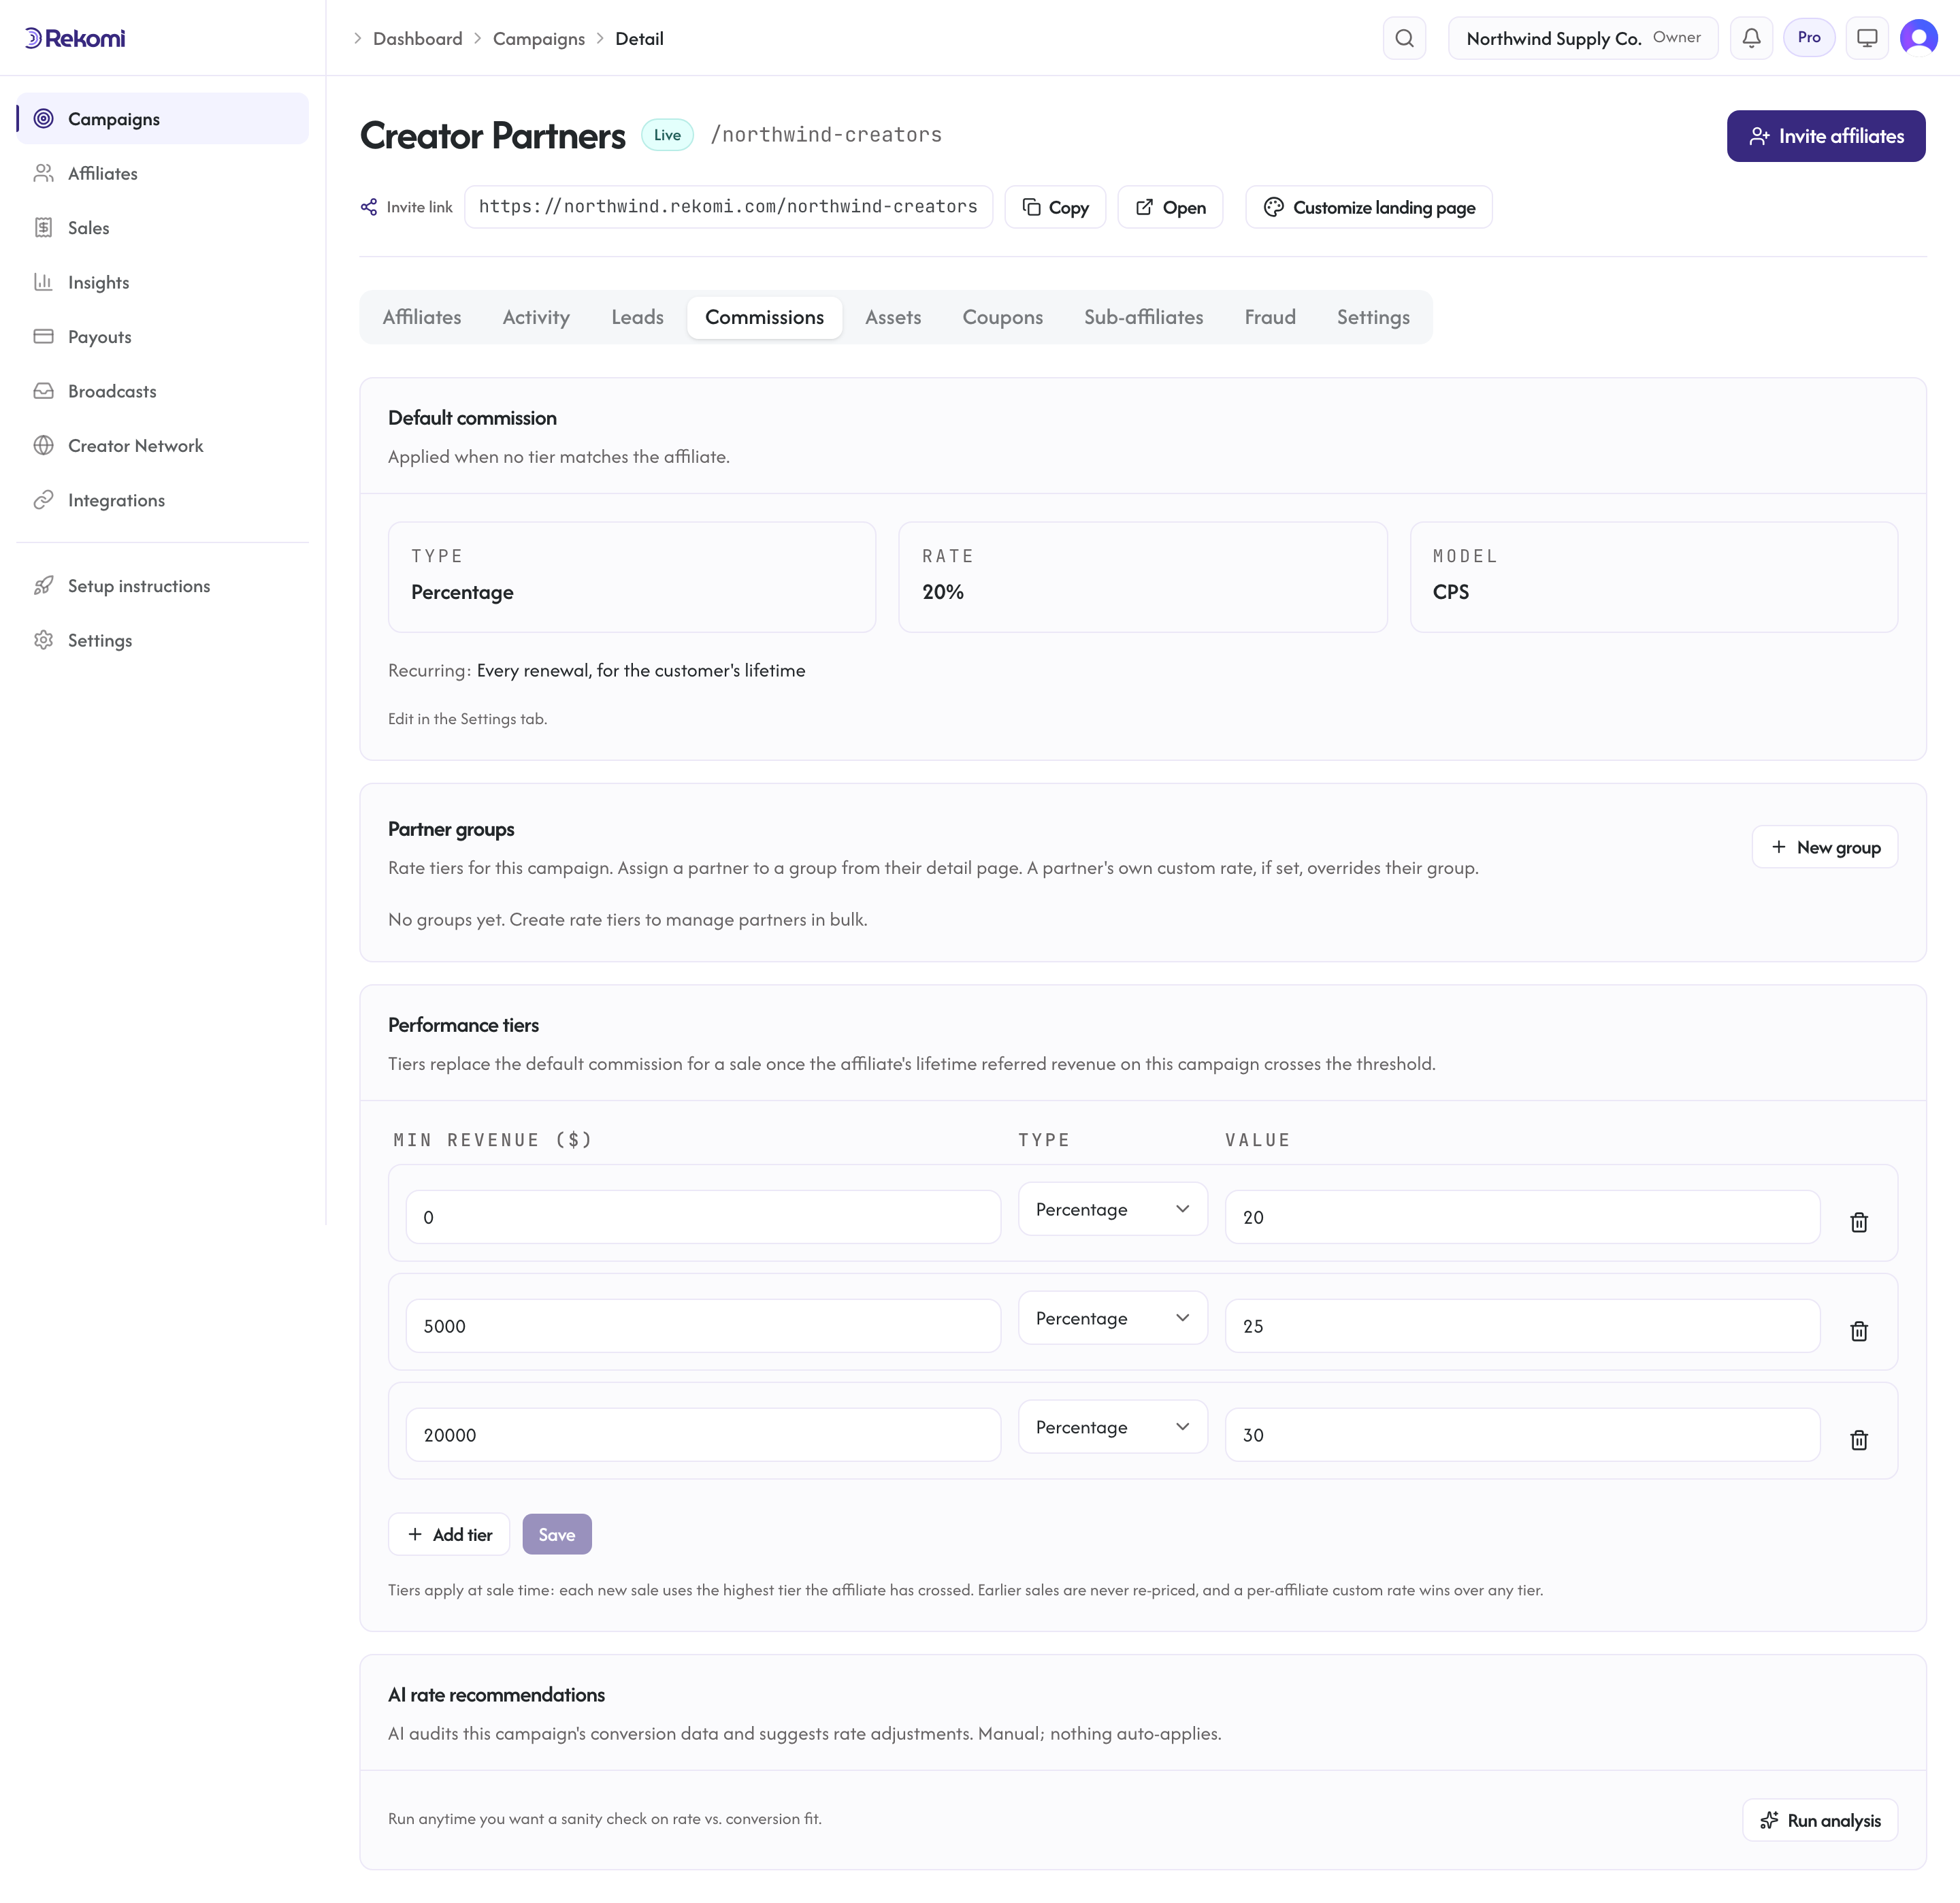
Task: Select the Commissions tab
Action: pyautogui.click(x=764, y=317)
